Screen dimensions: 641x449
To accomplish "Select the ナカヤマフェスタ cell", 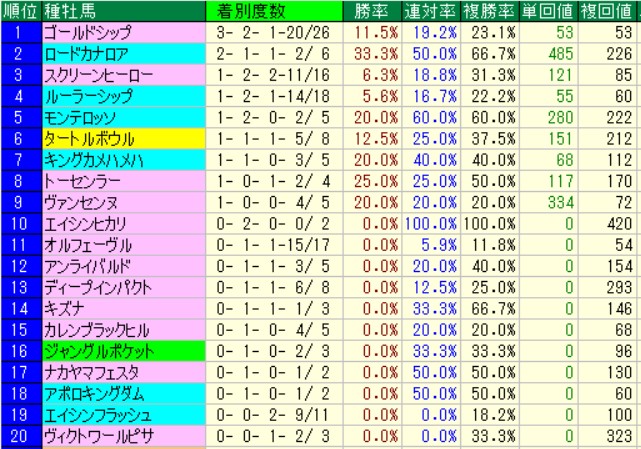I will pos(123,373).
